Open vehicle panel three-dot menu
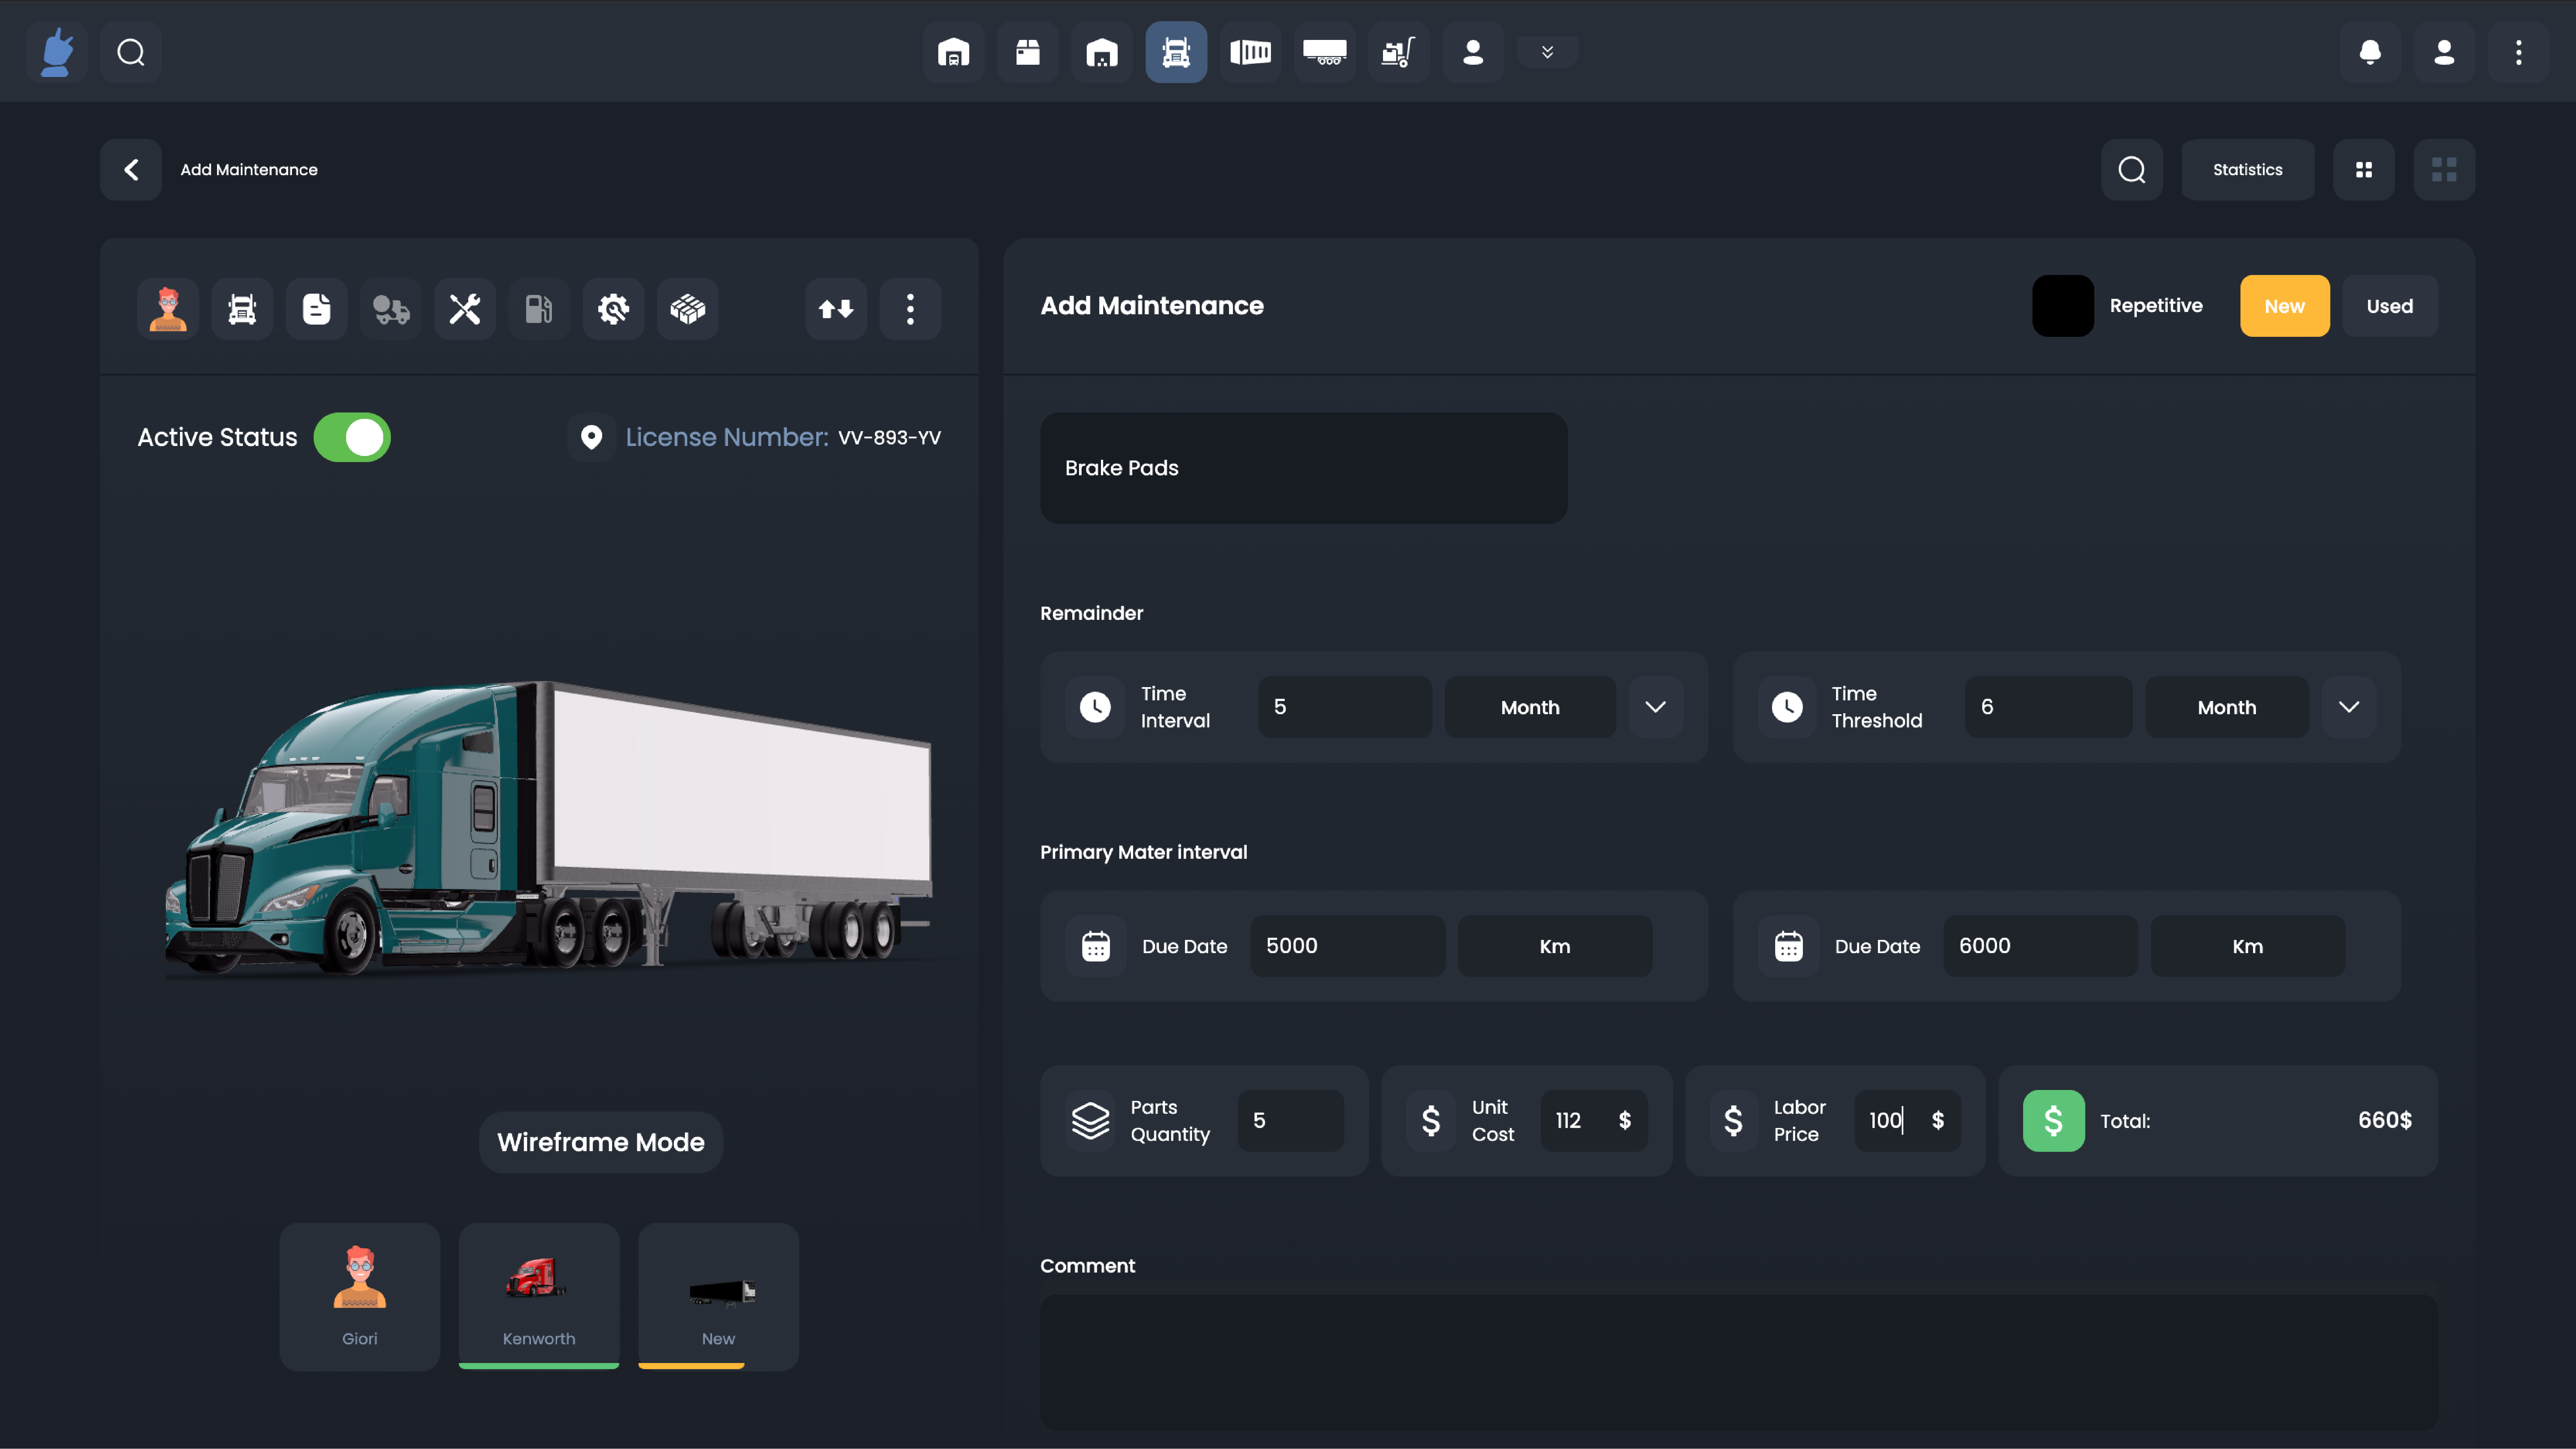The width and height of the screenshot is (2576, 1449). [910, 309]
